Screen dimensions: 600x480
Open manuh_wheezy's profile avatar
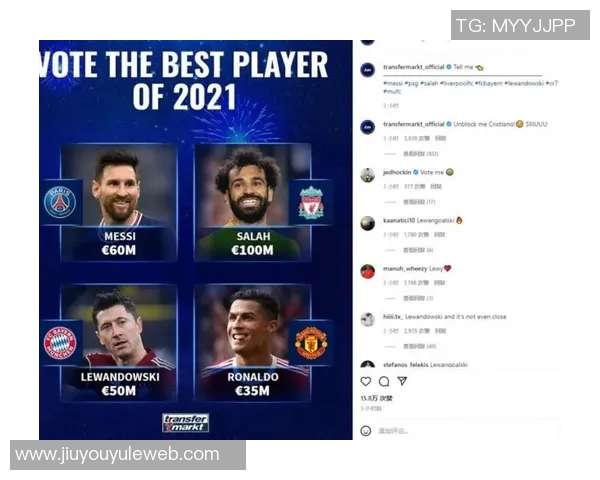(x=368, y=271)
